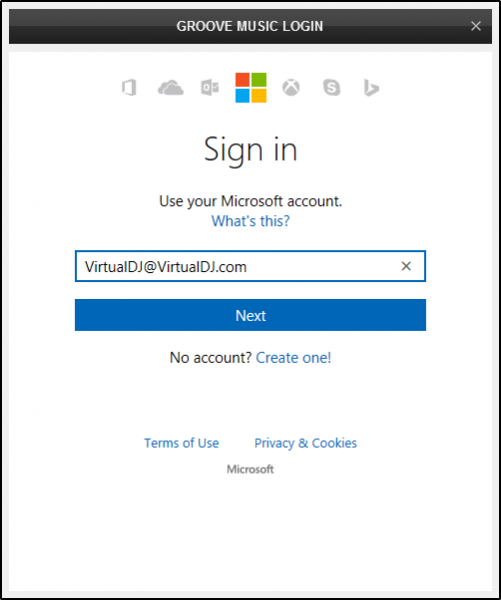Select the Bing icon
This screenshot has width=501, height=600.
pyautogui.click(x=371, y=88)
